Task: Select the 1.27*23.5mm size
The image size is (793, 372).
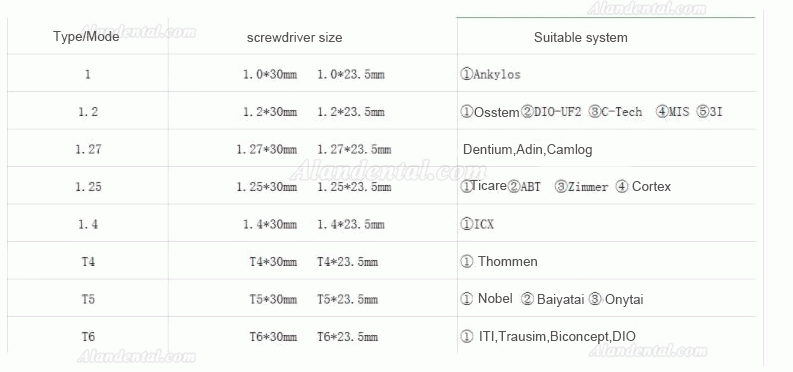Action: point(354,150)
